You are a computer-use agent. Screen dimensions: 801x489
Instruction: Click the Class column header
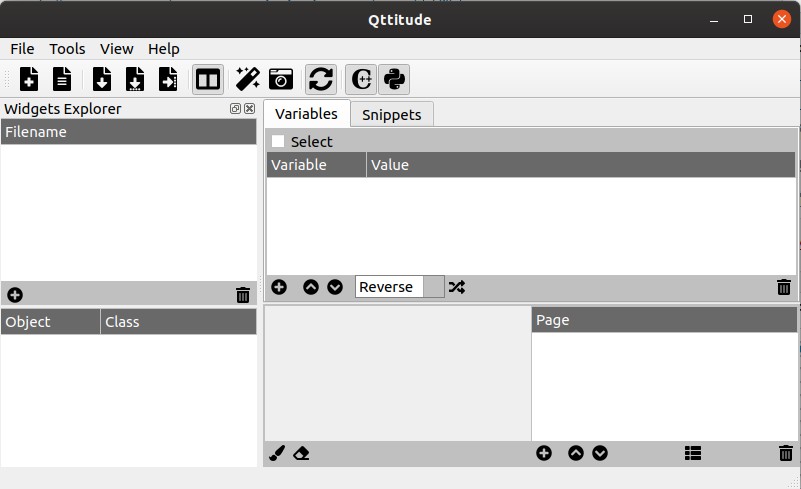(x=178, y=322)
